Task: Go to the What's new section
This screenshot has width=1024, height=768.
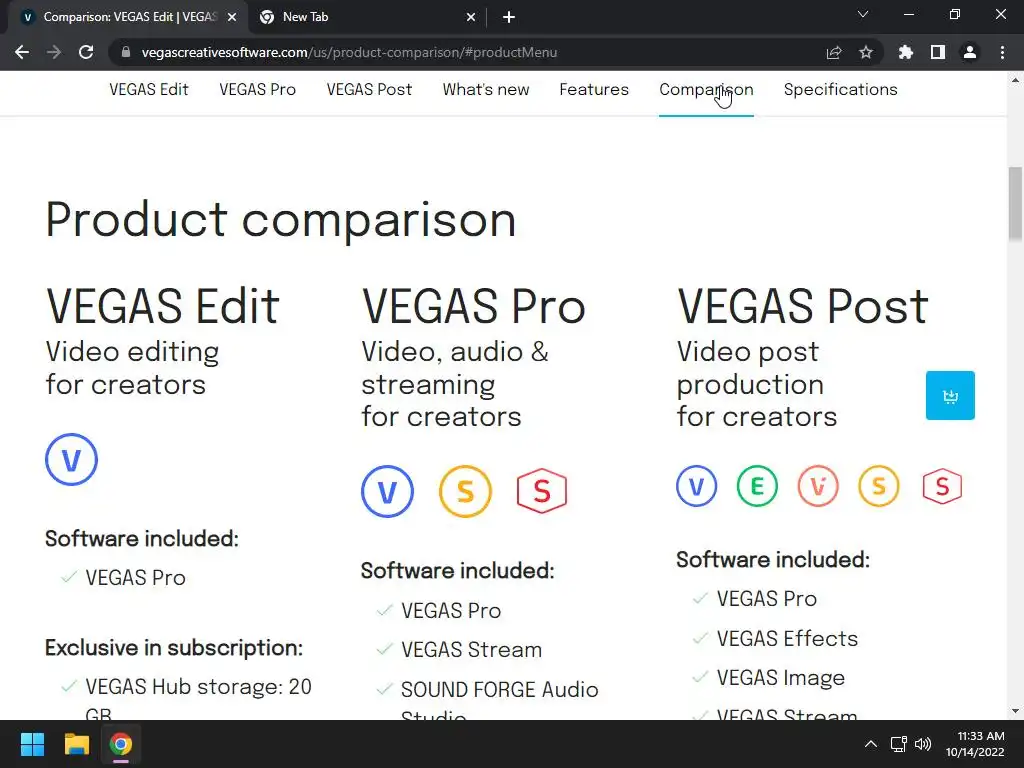Action: coord(486,89)
